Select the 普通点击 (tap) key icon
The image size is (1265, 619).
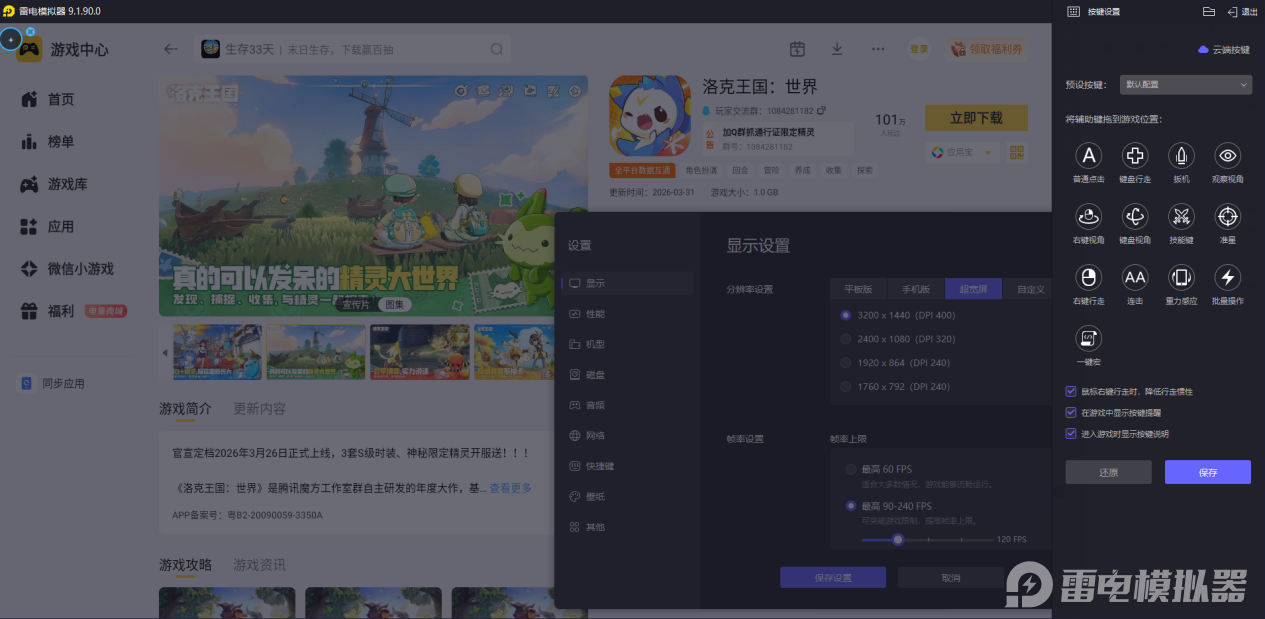coord(1088,156)
